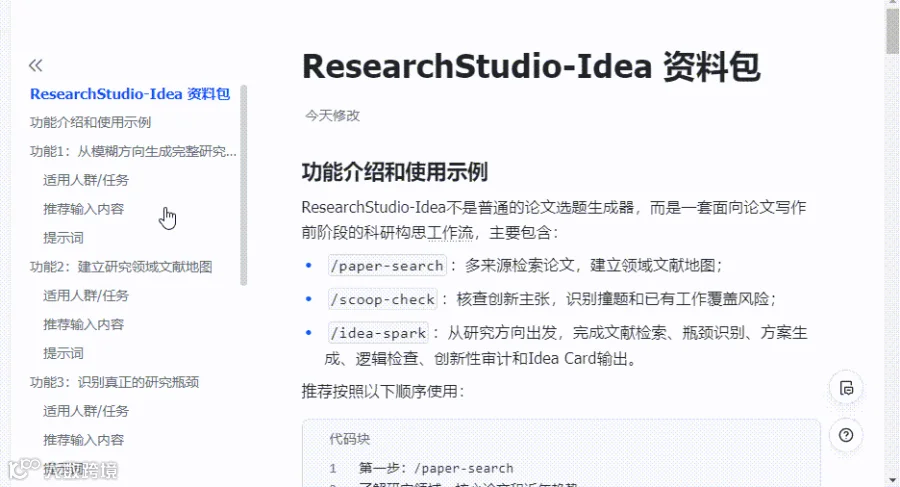Click the document title ResearchStudio-Idea 资料包

[532, 66]
